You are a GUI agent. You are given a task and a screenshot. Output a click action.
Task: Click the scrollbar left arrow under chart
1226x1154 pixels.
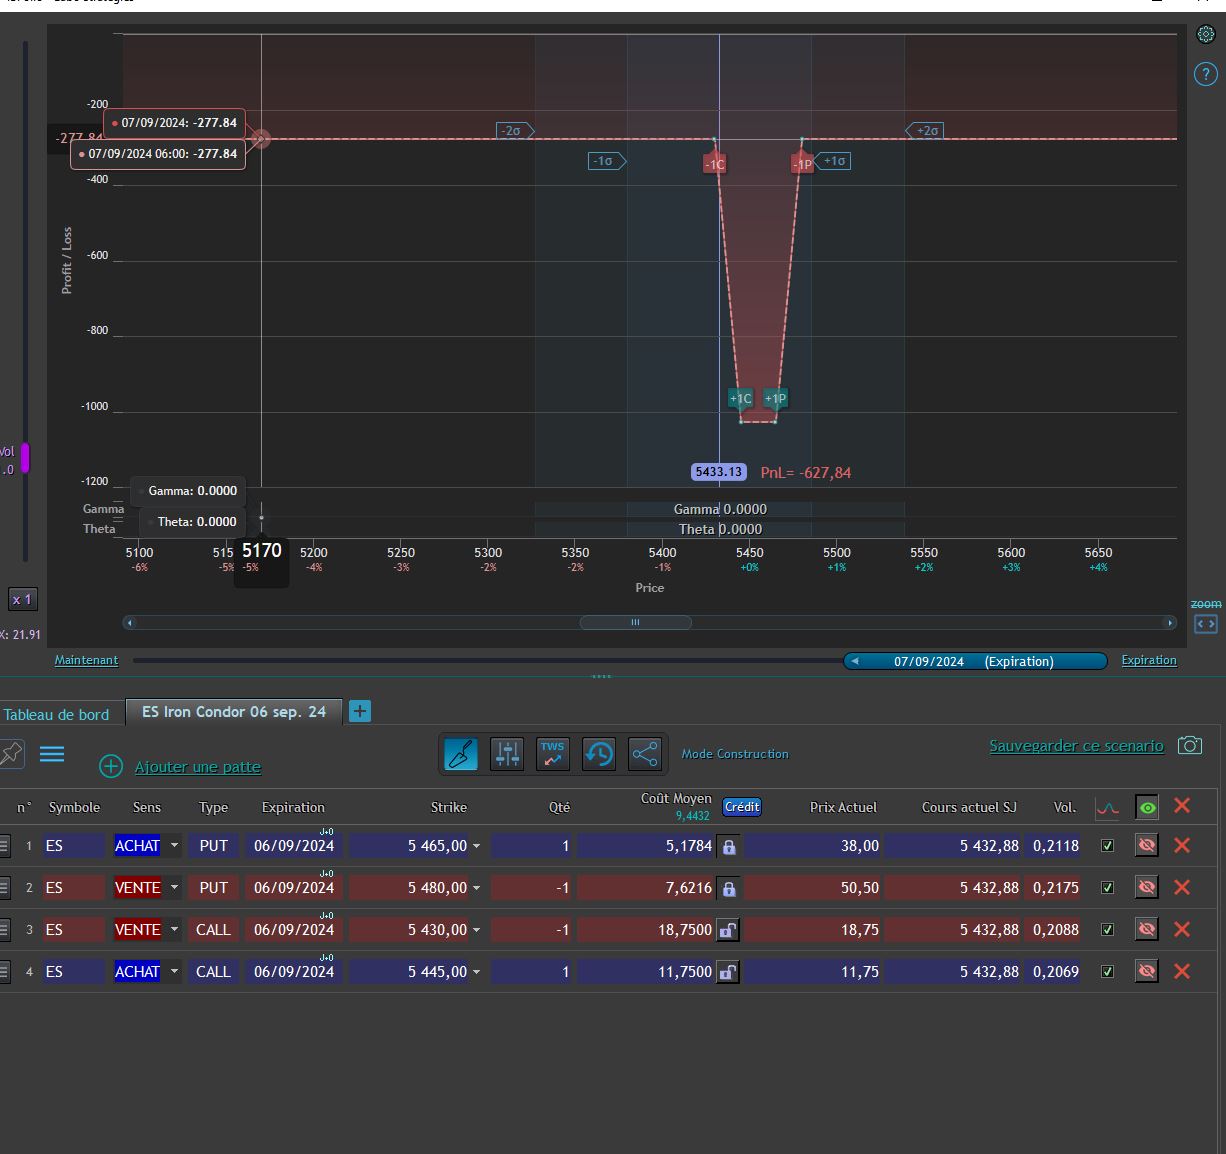point(129,622)
